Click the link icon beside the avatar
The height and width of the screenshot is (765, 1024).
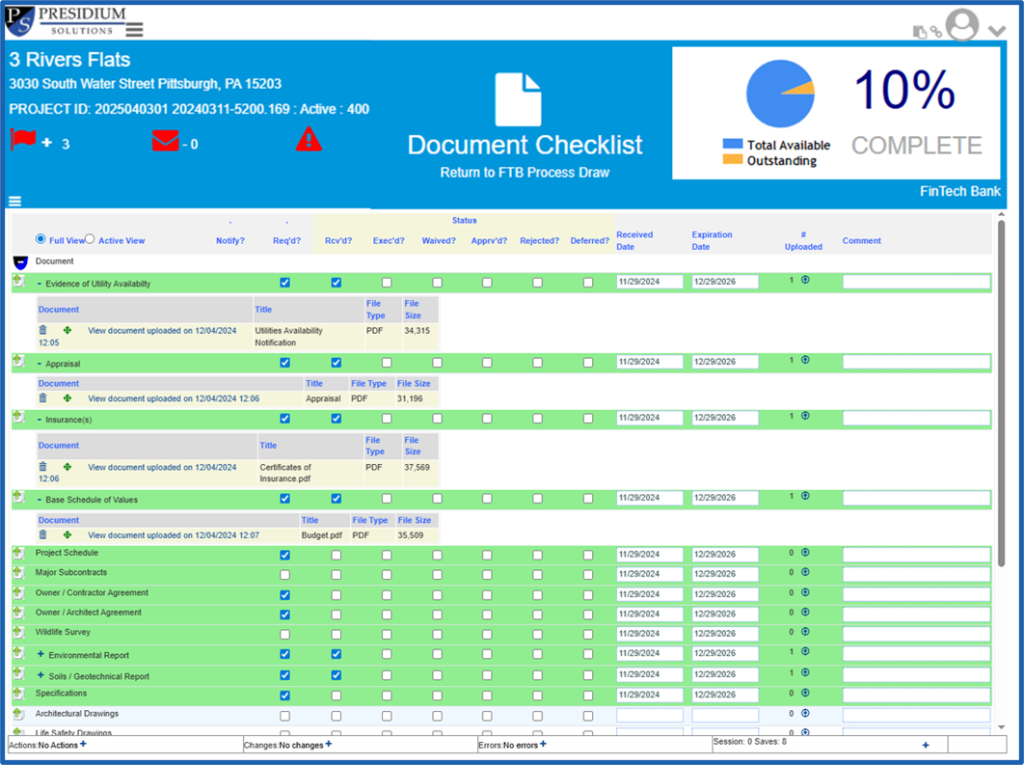click(936, 31)
